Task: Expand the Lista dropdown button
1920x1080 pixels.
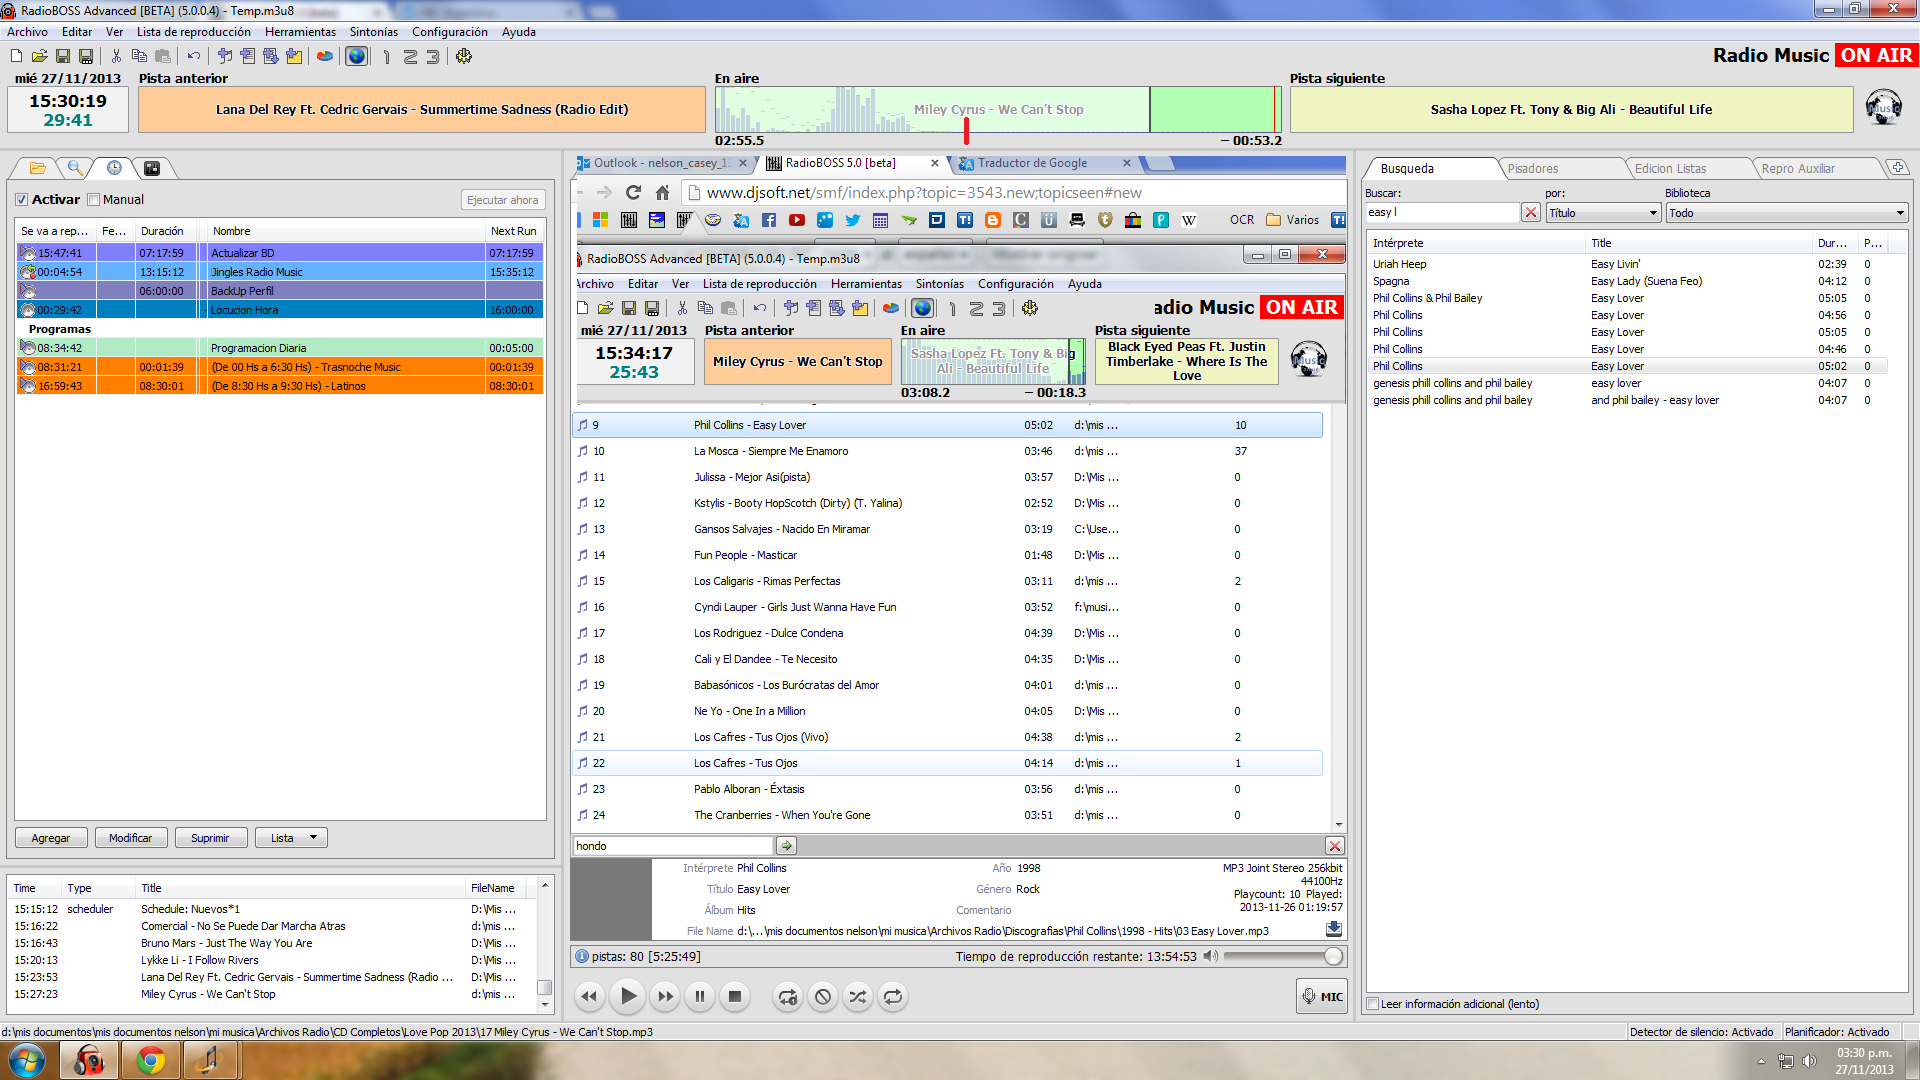Action: tap(291, 838)
